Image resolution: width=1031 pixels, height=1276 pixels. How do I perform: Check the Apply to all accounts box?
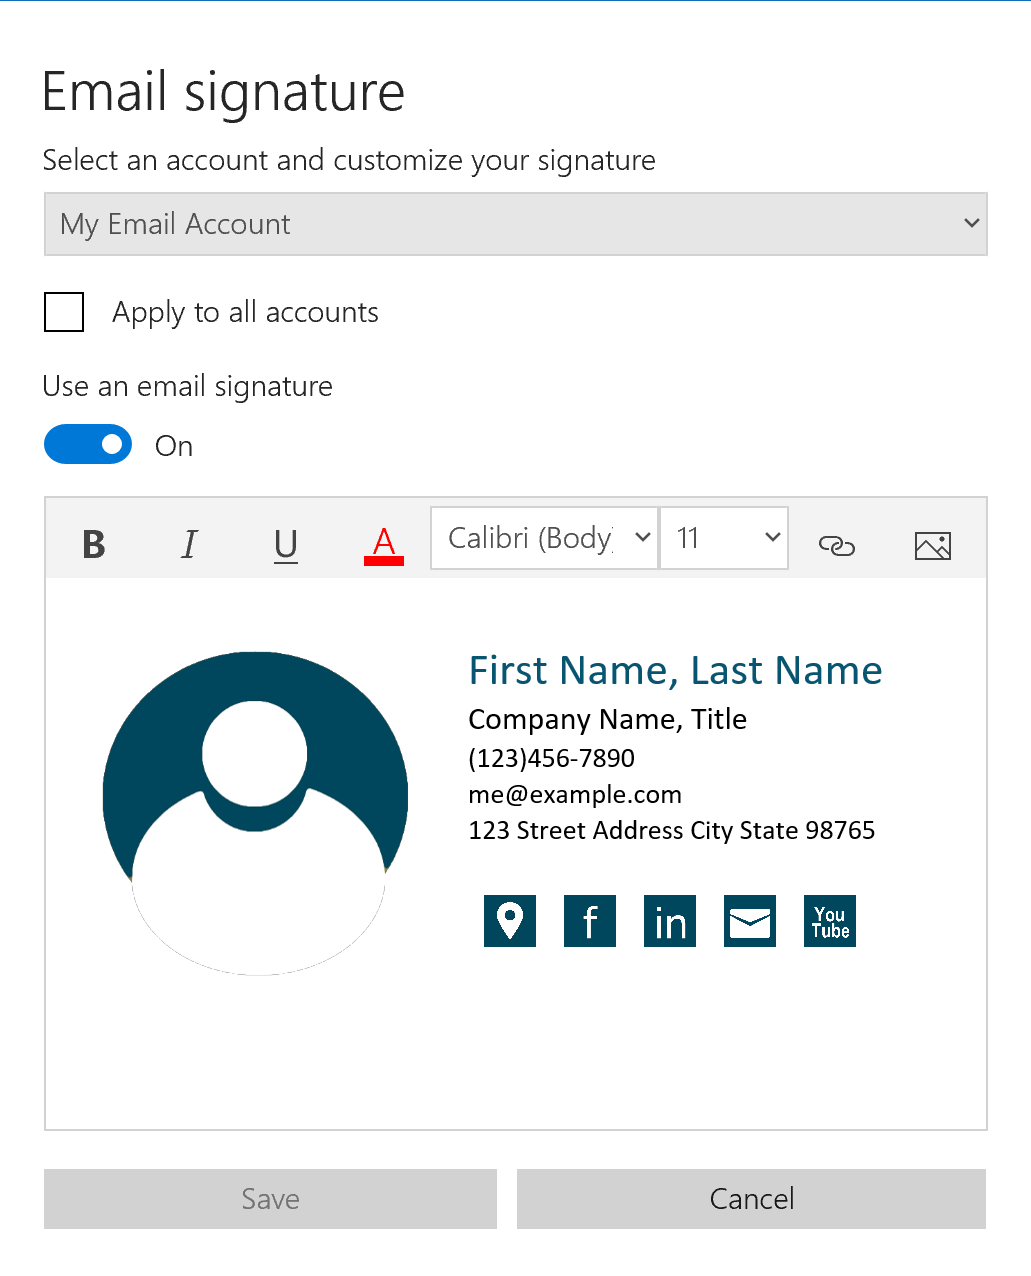coord(64,312)
